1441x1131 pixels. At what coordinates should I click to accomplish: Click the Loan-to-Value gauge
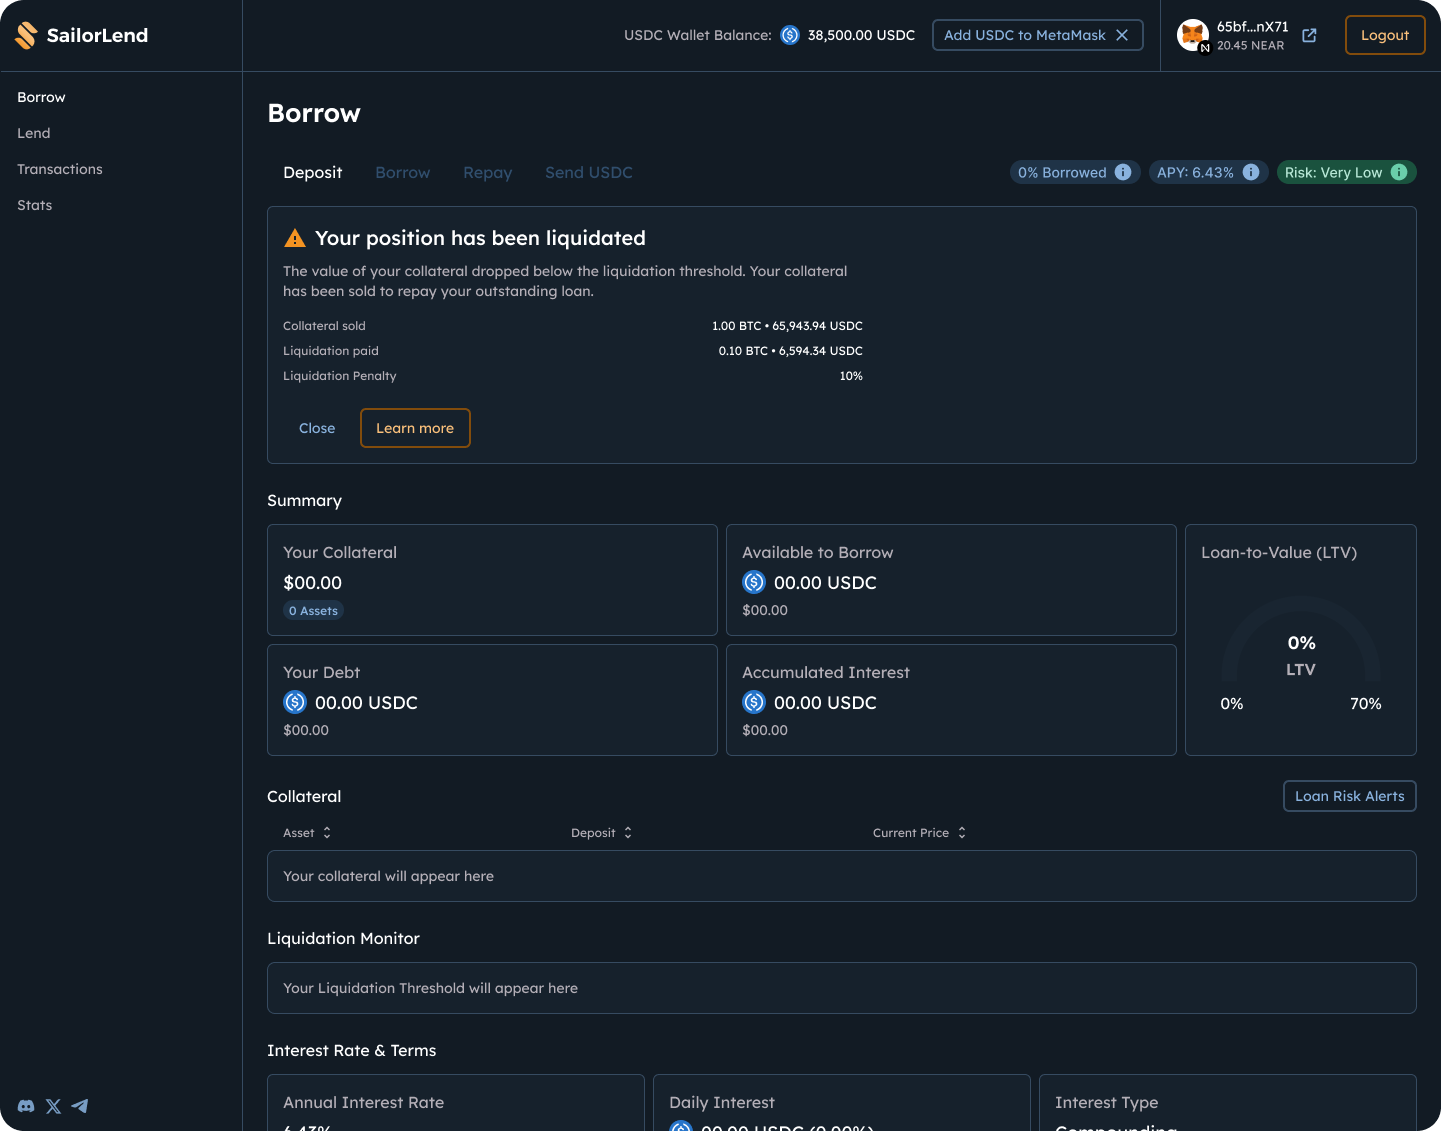1300,650
